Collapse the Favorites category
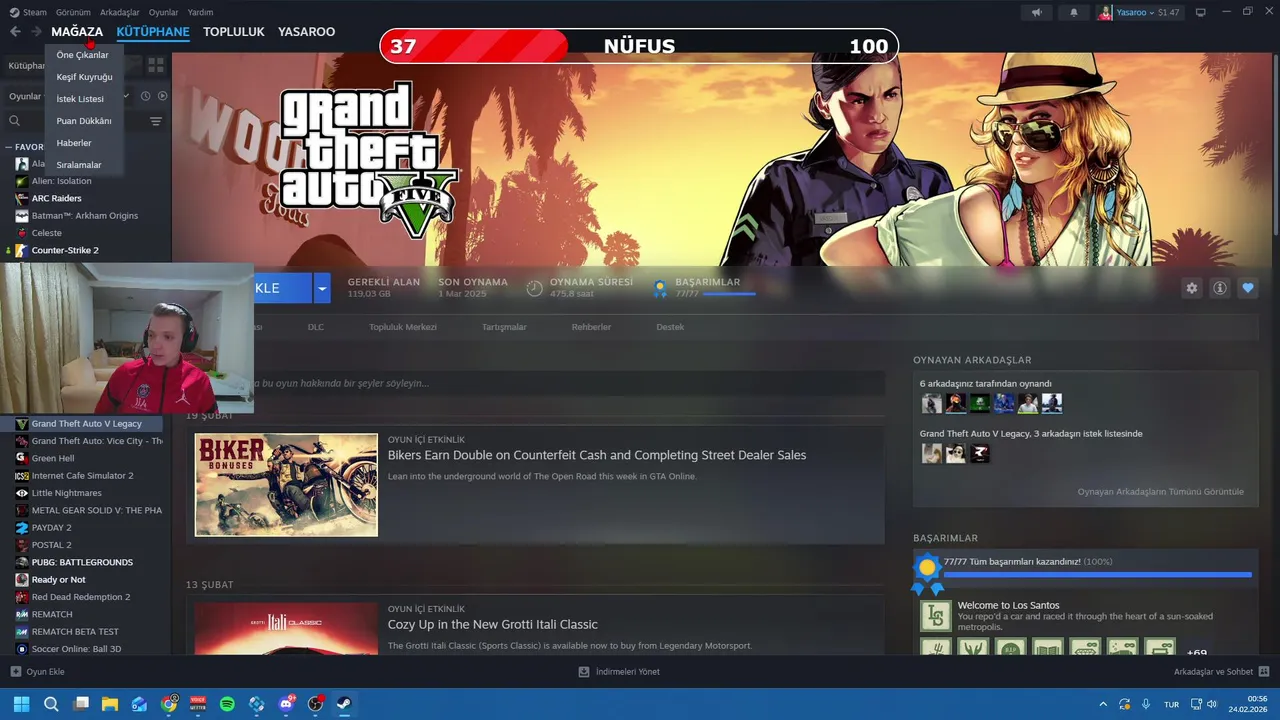 (8, 147)
